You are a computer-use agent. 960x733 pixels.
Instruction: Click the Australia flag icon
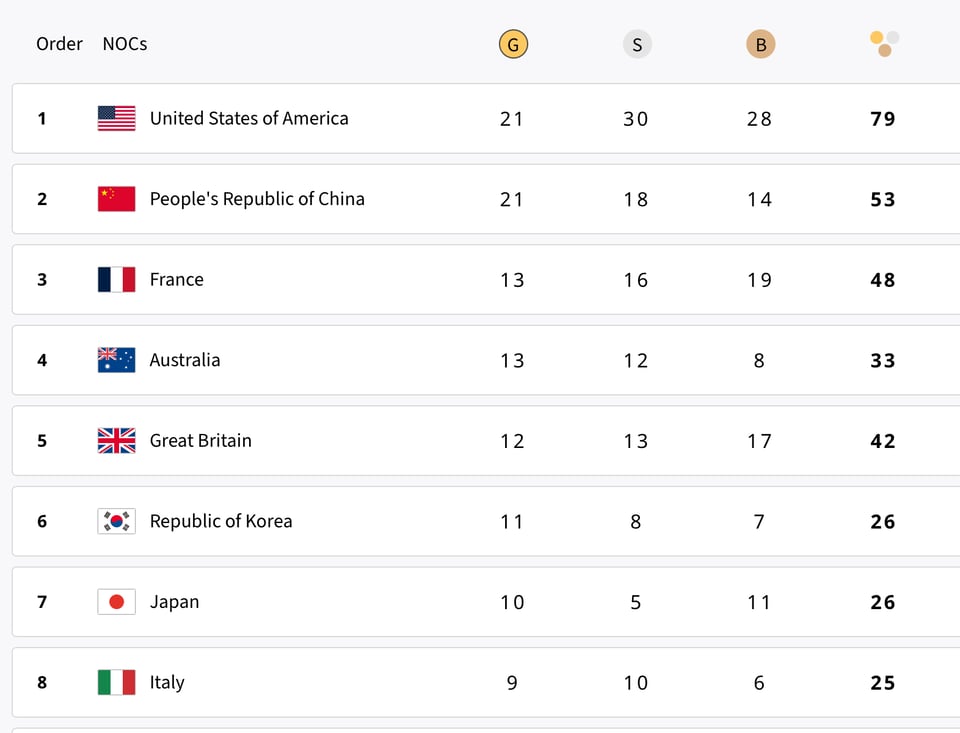(x=116, y=360)
